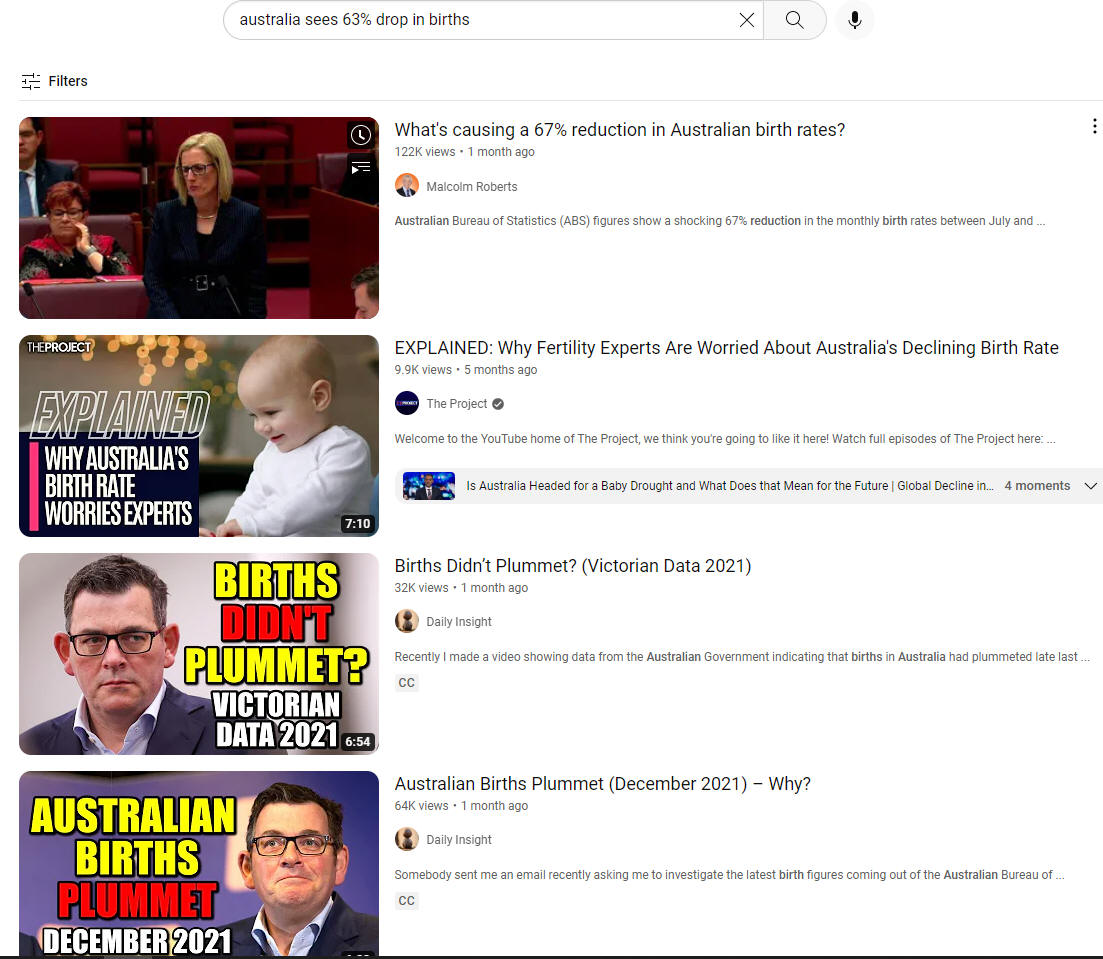Image resolution: width=1103 pixels, height=959 pixels.
Task: Open 'Australian Births Plummet (December 2021) – Why?' title
Action: 602,785
